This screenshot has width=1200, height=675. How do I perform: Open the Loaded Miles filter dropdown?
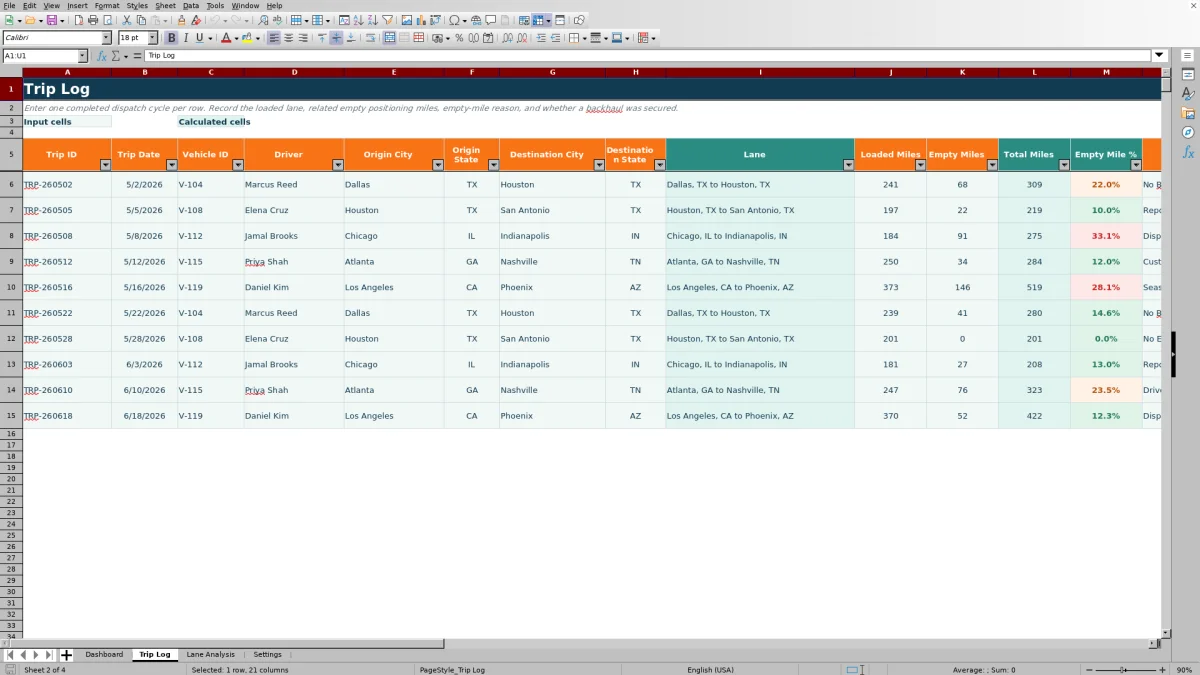[x=921, y=165]
